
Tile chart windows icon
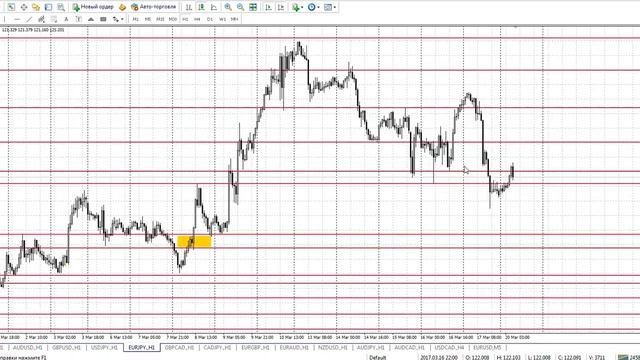tap(253, 7)
